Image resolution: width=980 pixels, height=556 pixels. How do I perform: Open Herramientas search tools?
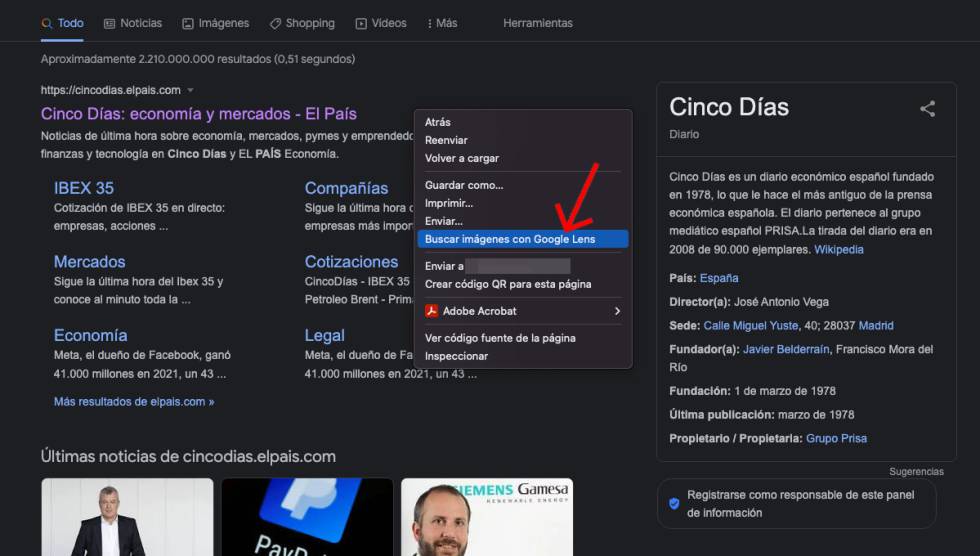tap(538, 23)
